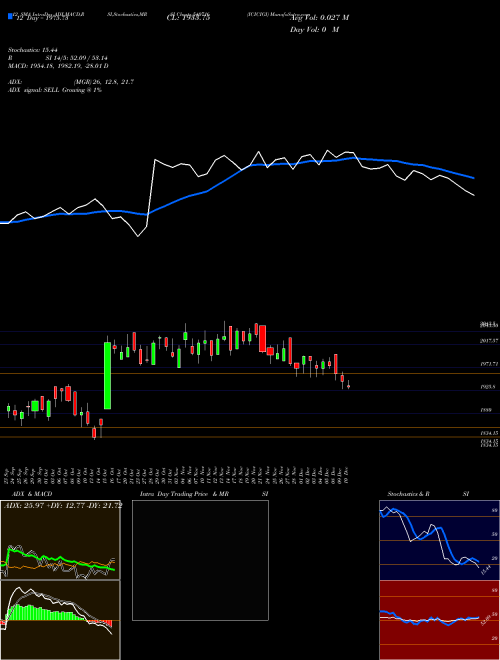Viewport: 500px width, 660px height.
Task: Select the Stochastics: 15.44 value line
Action: (x=32, y=50)
